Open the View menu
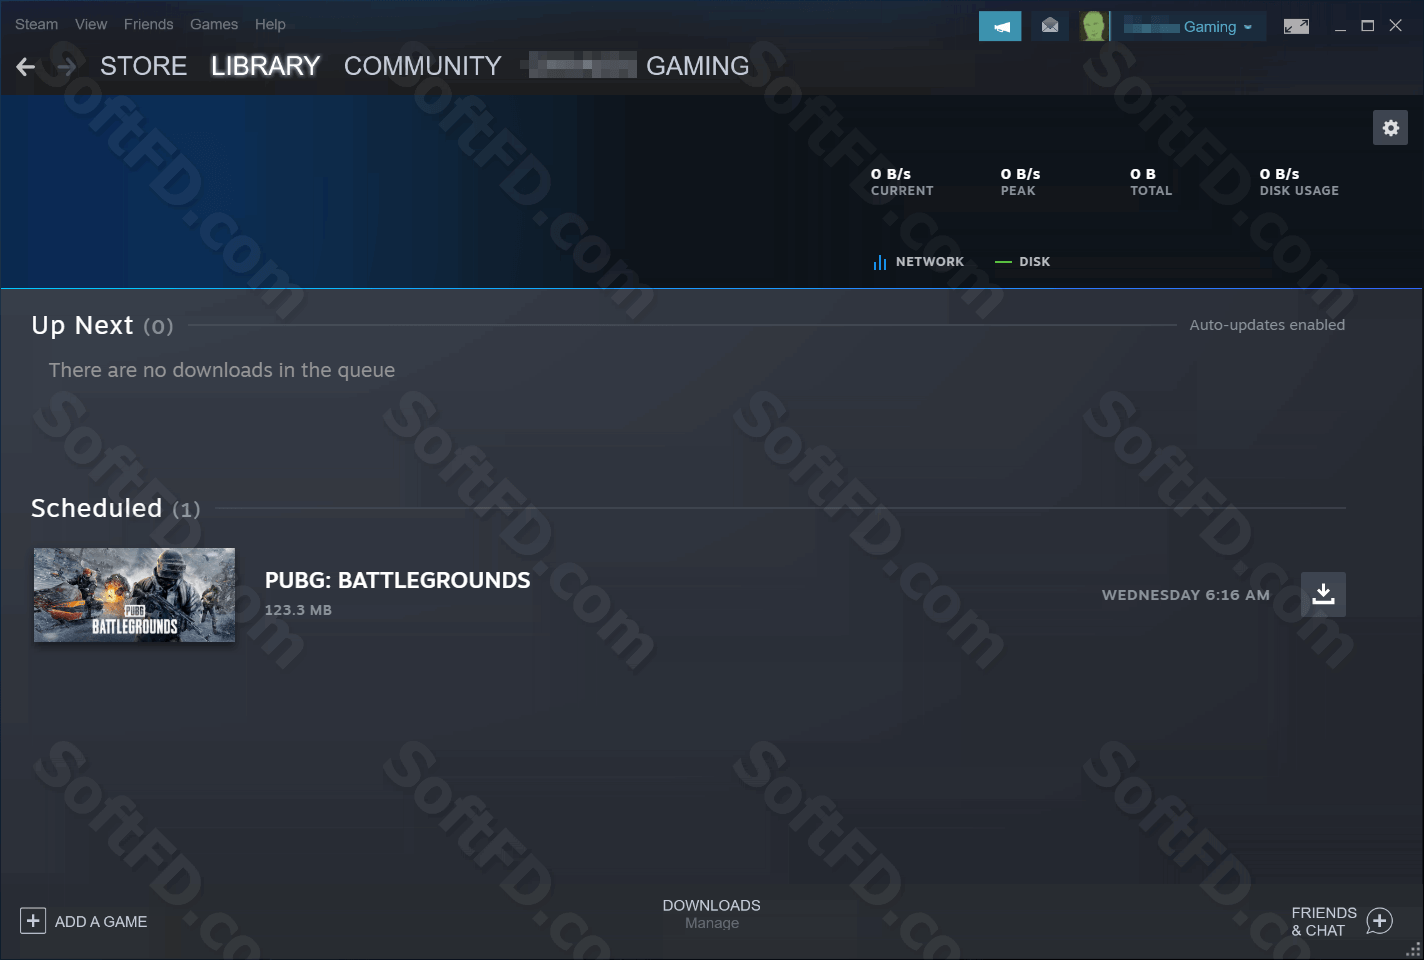The width and height of the screenshot is (1424, 960). tap(91, 24)
